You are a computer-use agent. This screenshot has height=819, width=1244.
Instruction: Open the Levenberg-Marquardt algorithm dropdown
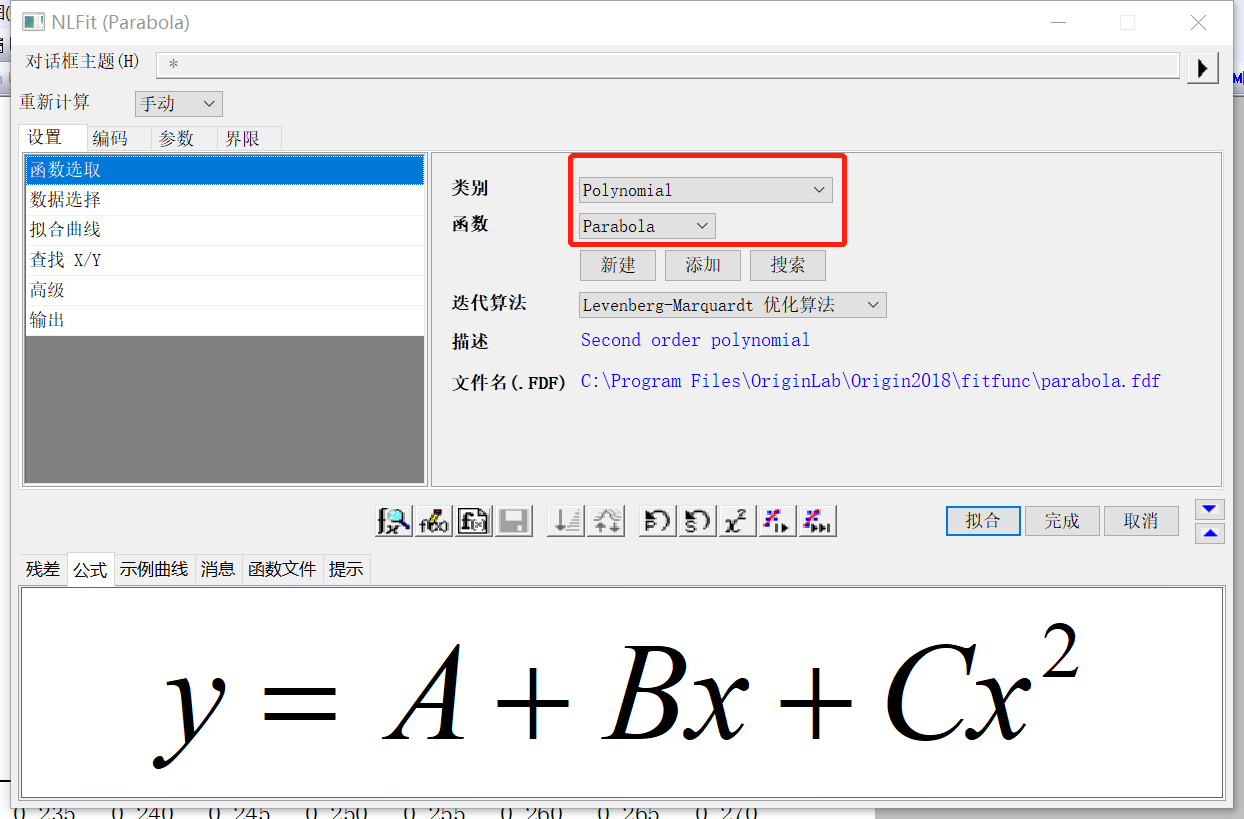click(732, 304)
